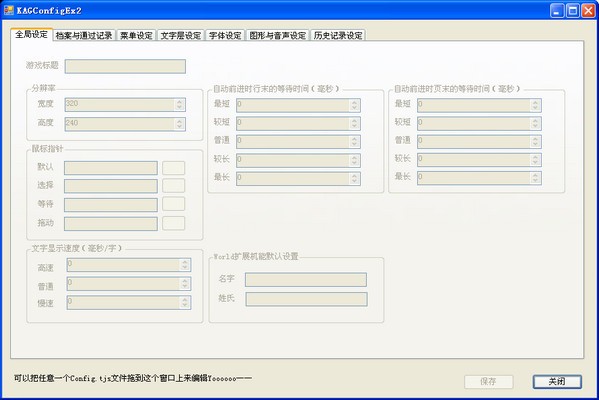Click the 选择 mouse cursor path field
The height and width of the screenshot is (400, 599).
(x=111, y=186)
